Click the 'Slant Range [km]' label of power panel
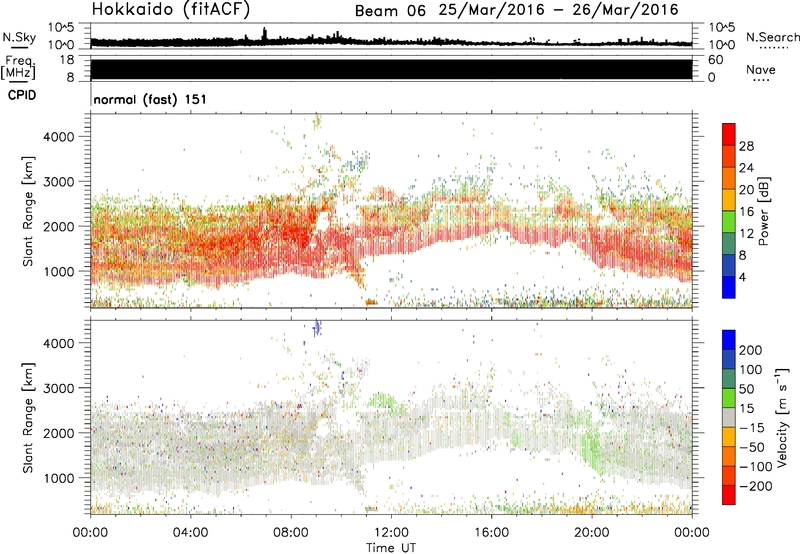This screenshot has height=554, width=800. point(28,211)
